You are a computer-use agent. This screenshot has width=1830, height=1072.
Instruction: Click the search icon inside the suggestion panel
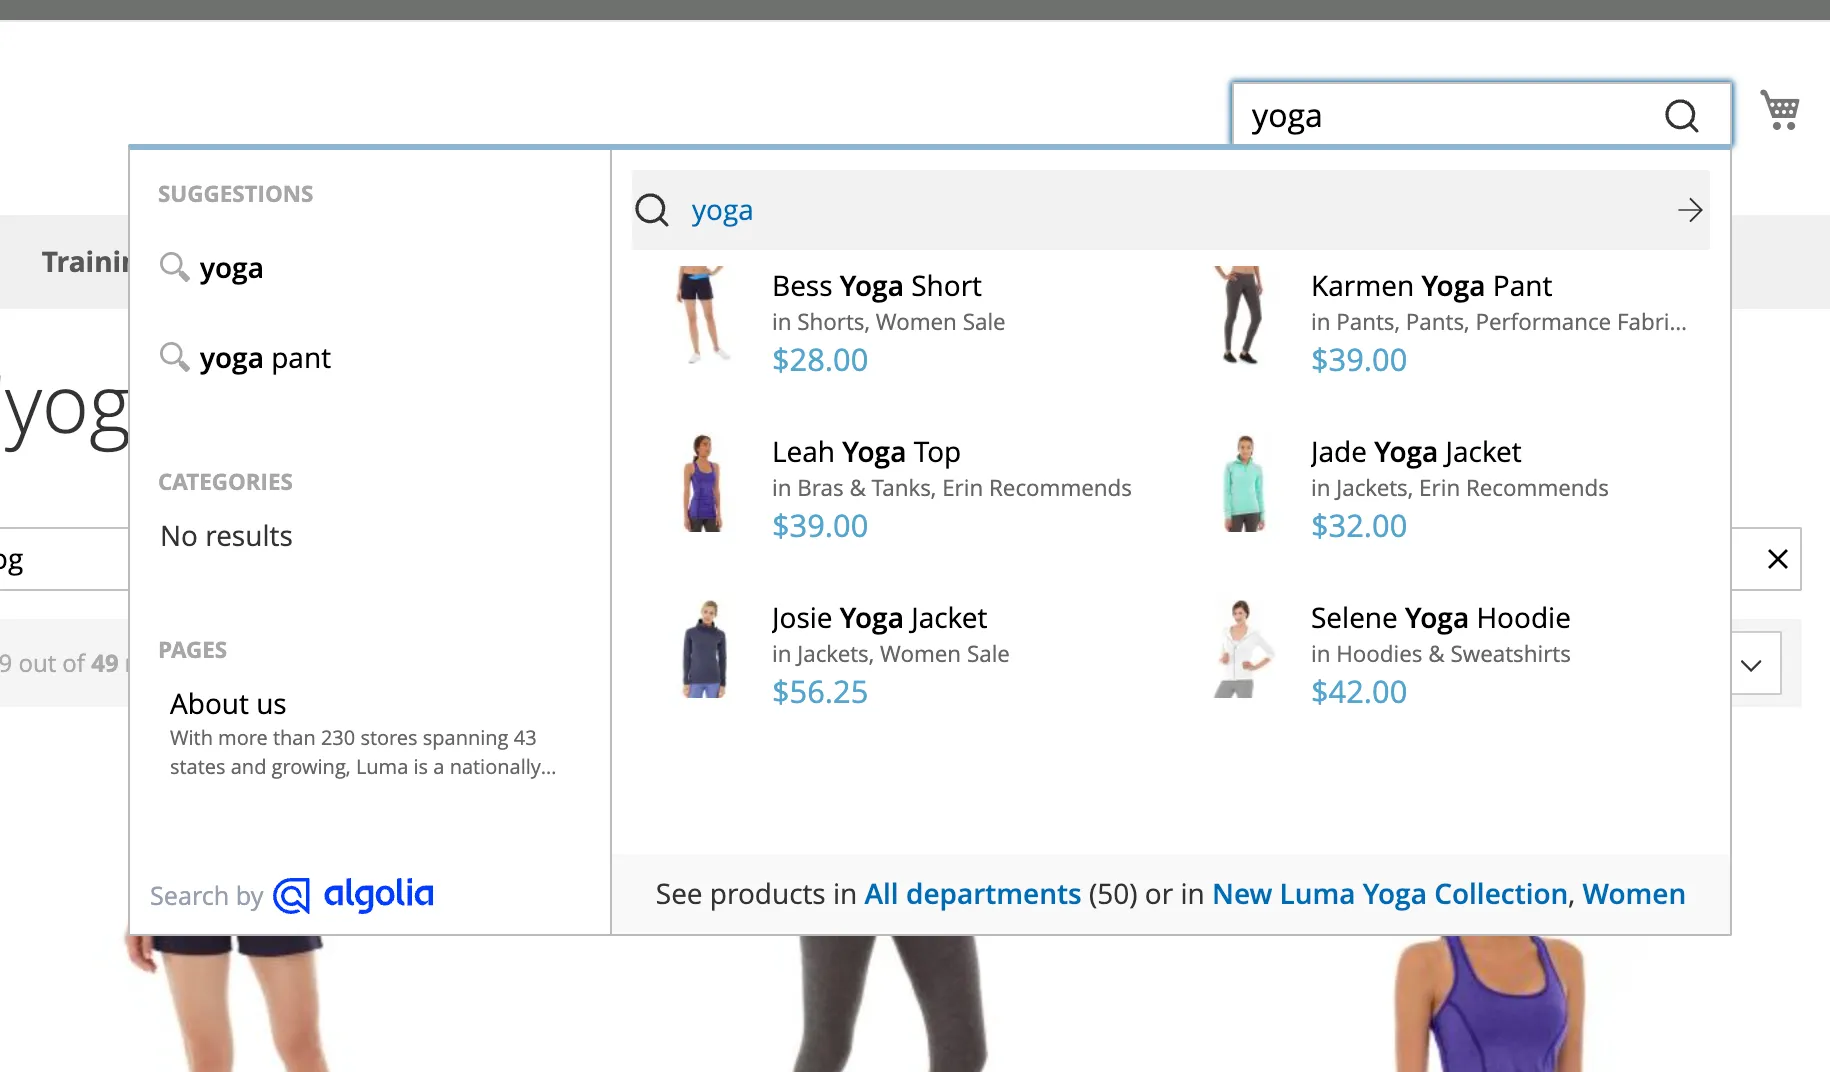pyautogui.click(x=651, y=210)
